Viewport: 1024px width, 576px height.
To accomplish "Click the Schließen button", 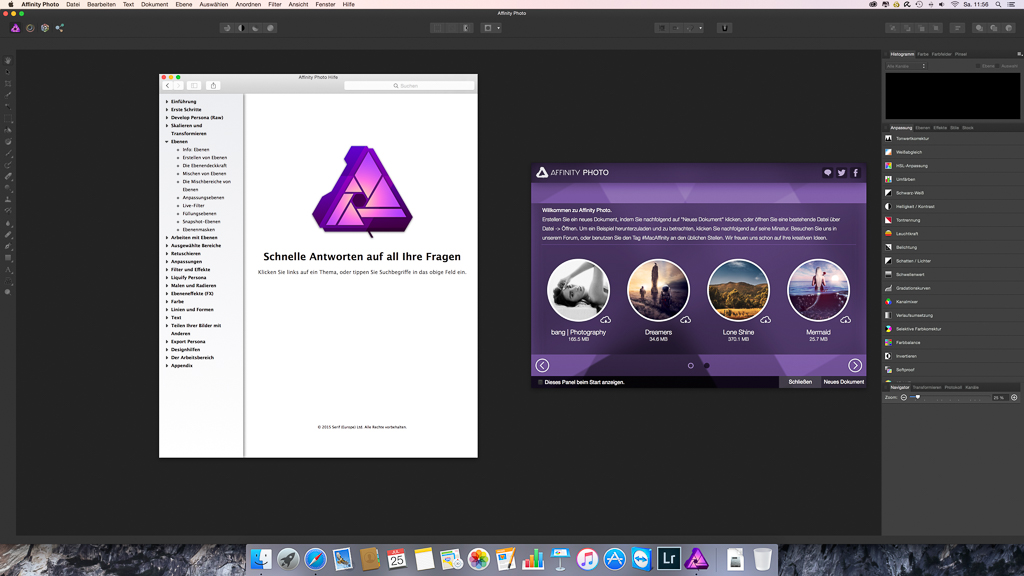I will (800, 382).
